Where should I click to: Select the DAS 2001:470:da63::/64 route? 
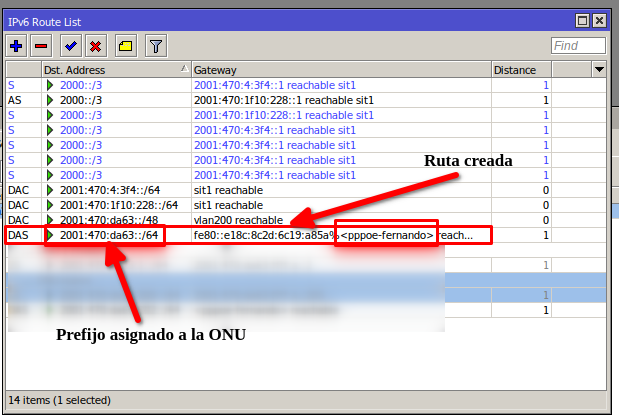click(x=110, y=235)
